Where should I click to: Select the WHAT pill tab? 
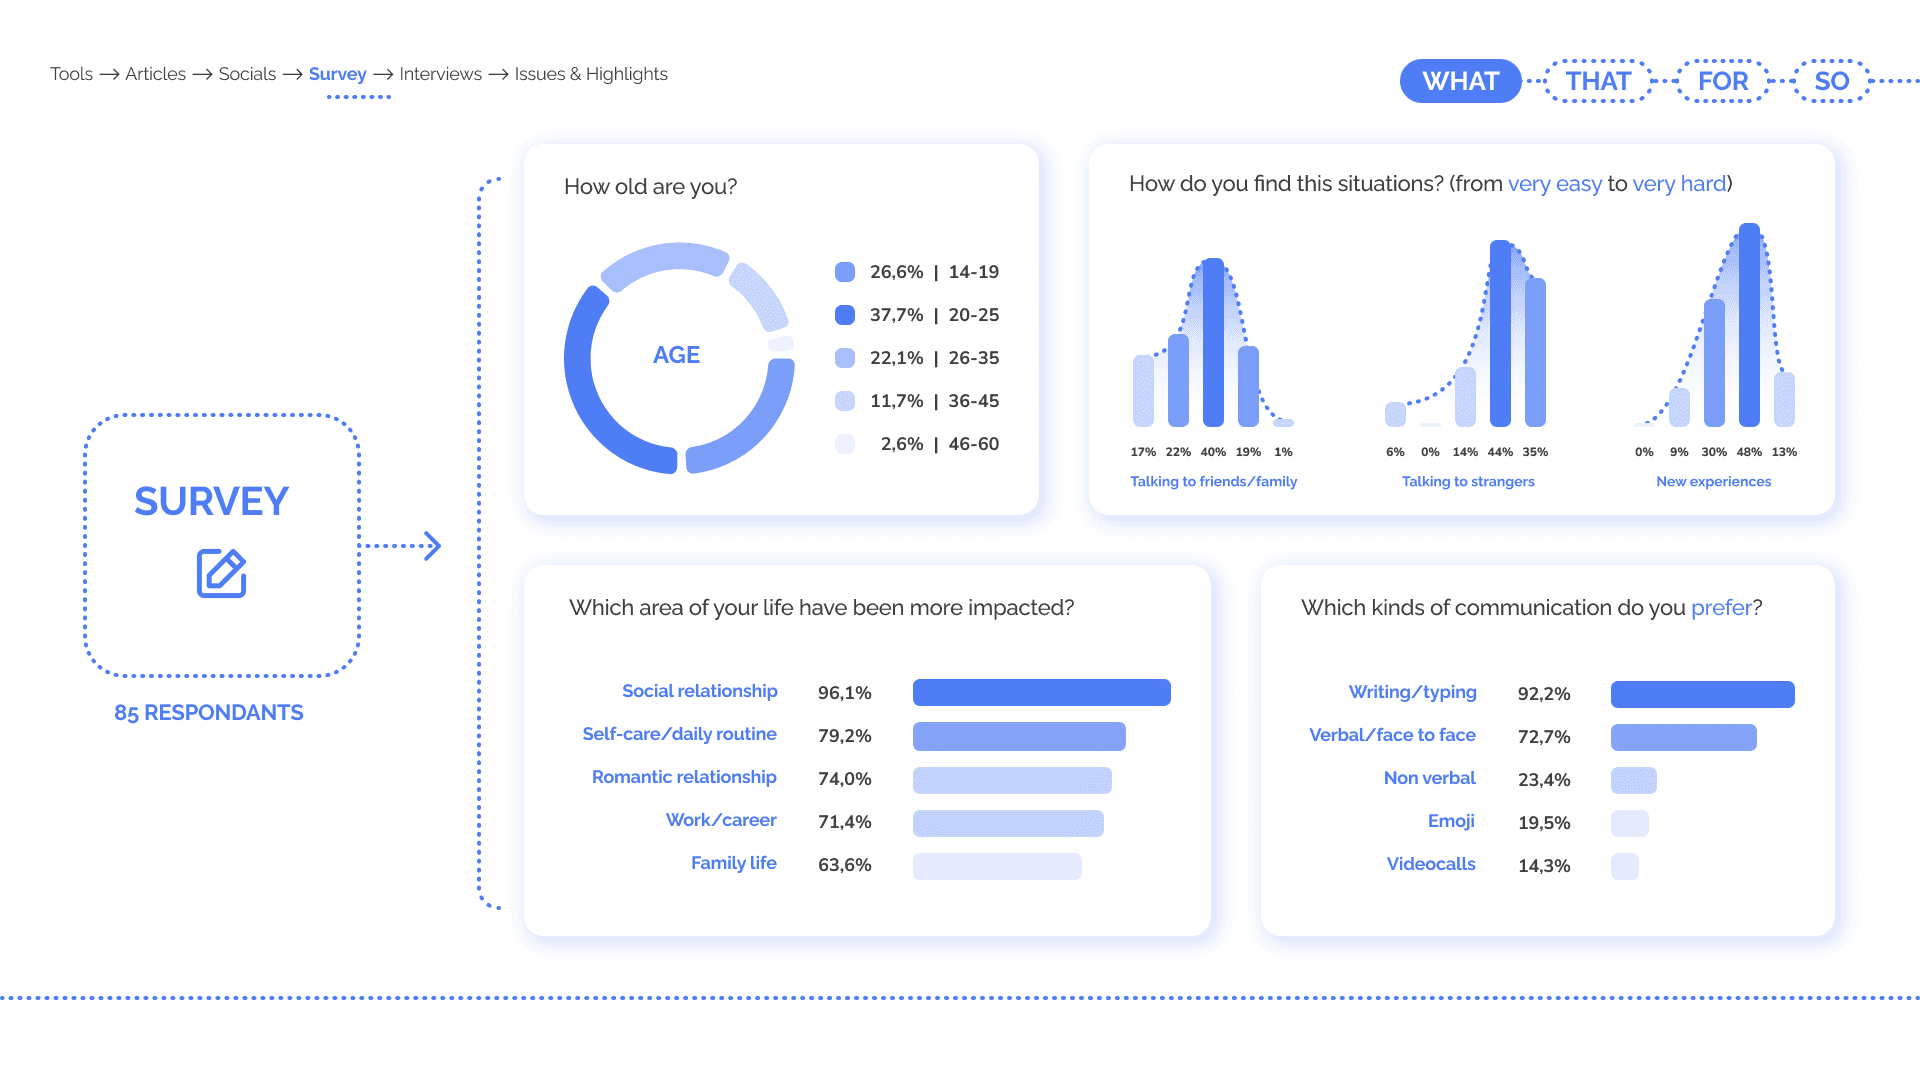(x=1461, y=81)
